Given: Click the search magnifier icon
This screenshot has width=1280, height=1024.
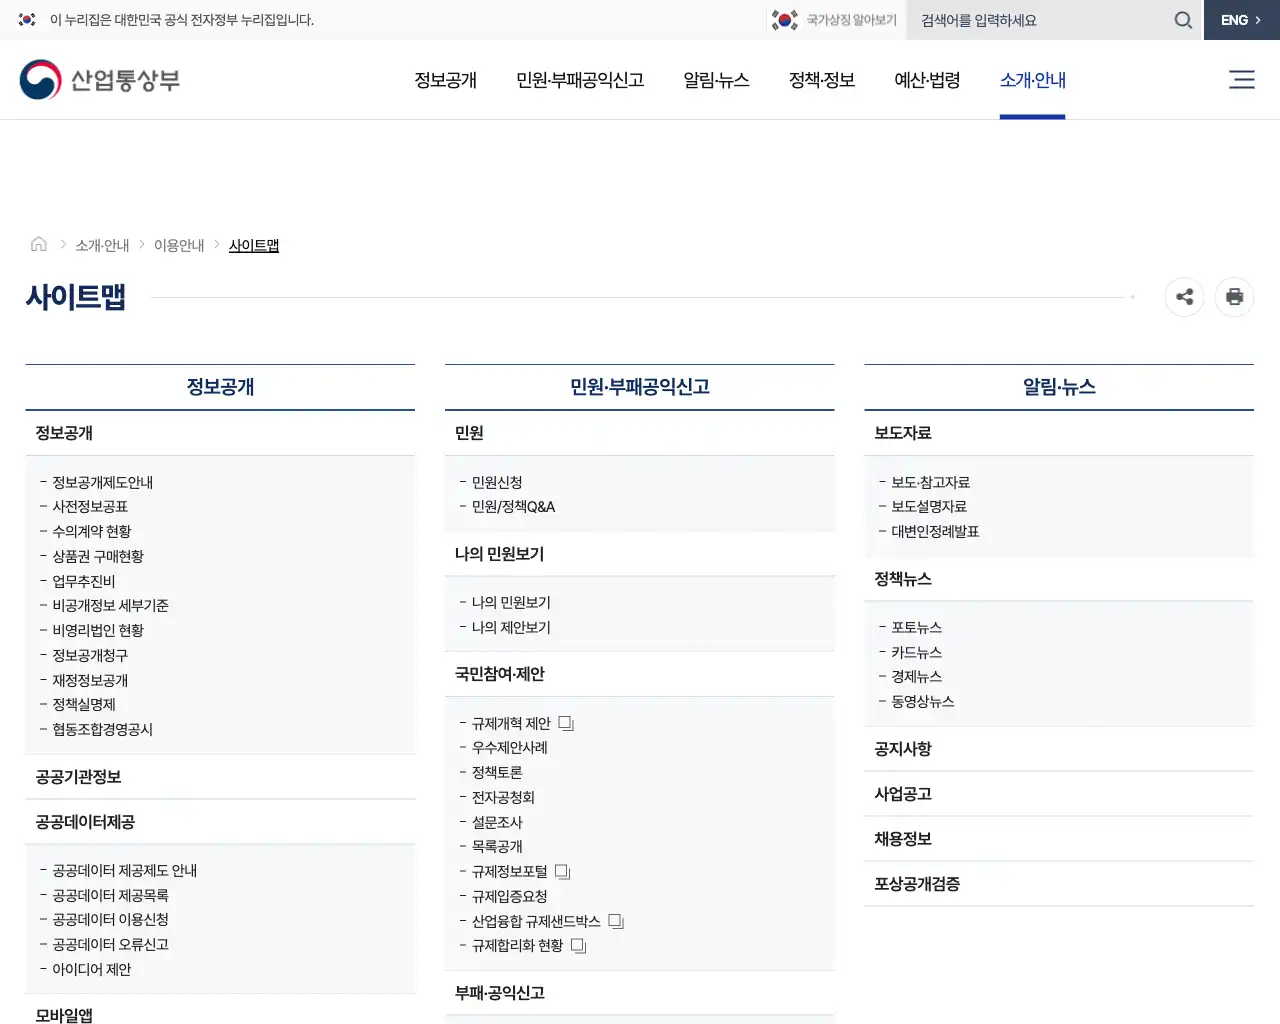Looking at the screenshot, I should coord(1182,19).
